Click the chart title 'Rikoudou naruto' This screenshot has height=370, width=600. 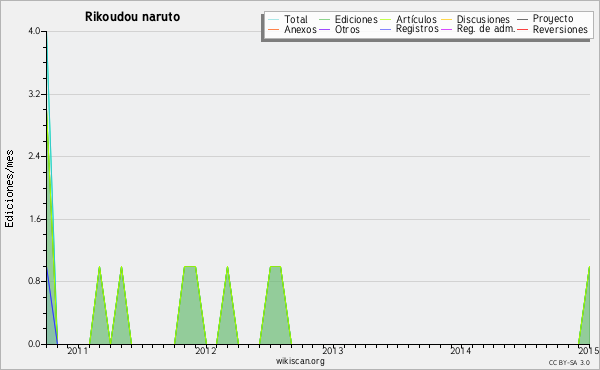coord(132,17)
